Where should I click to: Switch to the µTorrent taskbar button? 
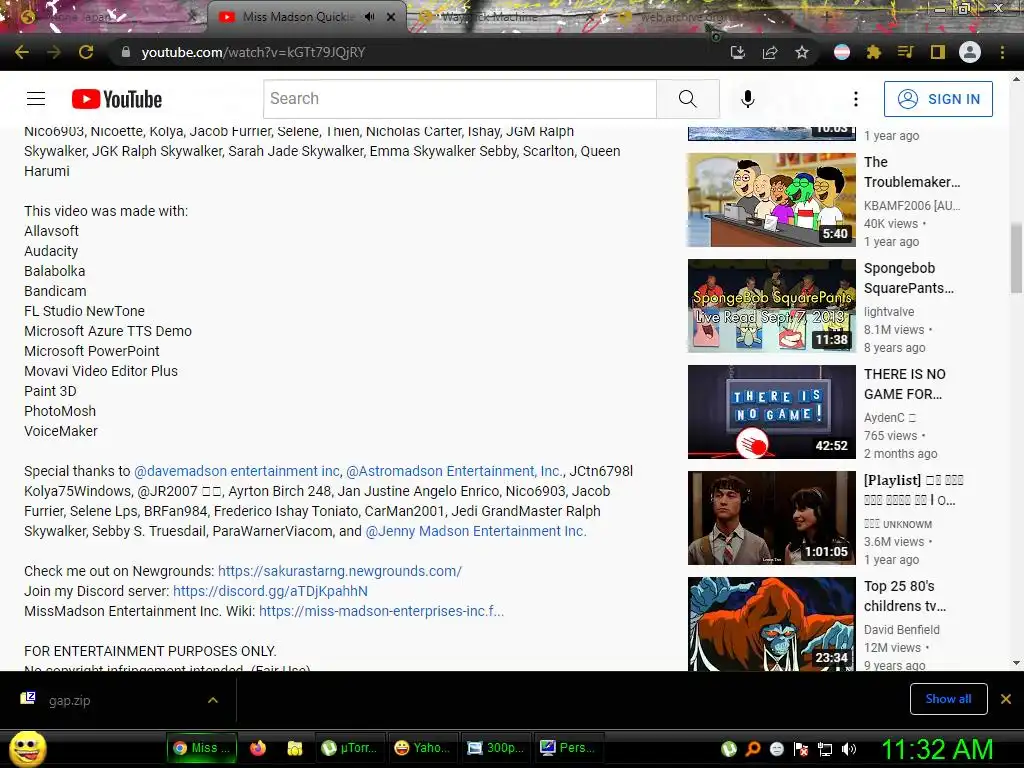[350, 748]
